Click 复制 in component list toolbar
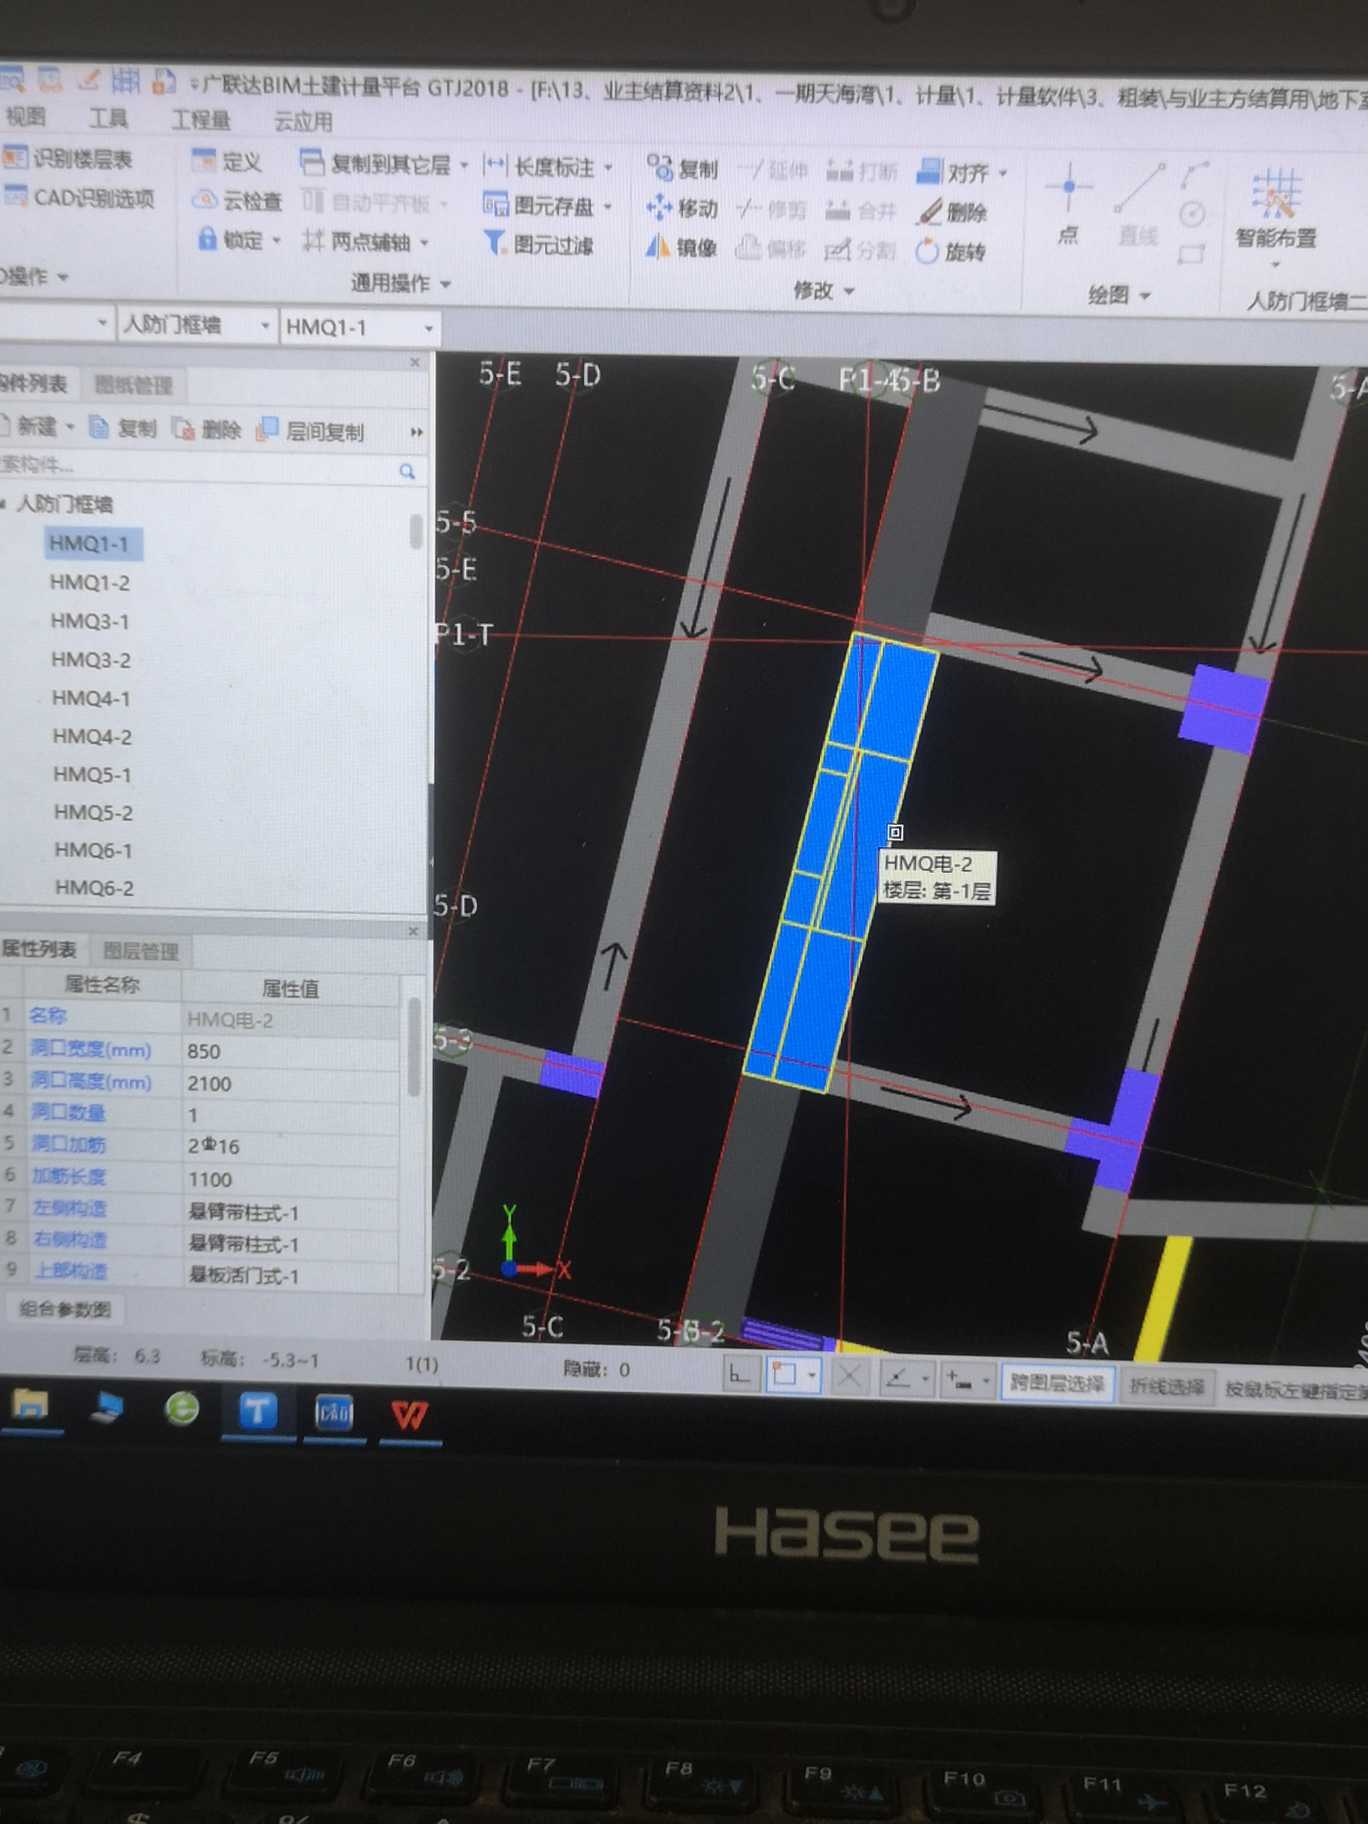This screenshot has width=1368, height=1824. 123,428
